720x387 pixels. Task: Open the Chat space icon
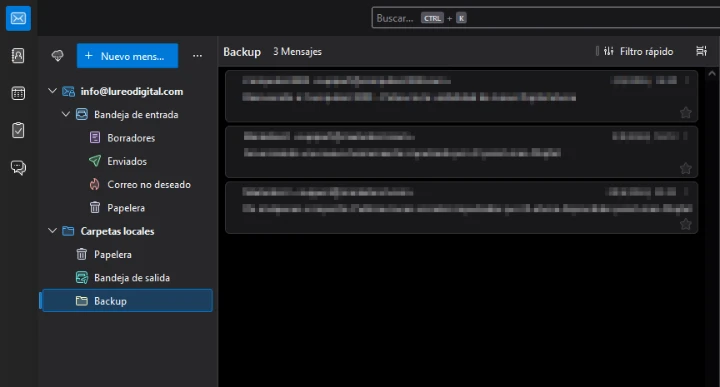click(18, 168)
